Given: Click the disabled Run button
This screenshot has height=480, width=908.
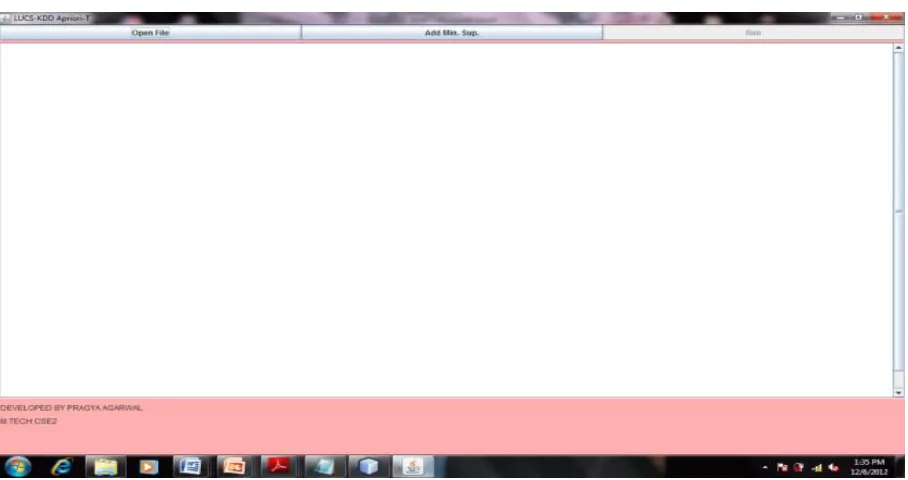Looking at the screenshot, I should (x=753, y=33).
